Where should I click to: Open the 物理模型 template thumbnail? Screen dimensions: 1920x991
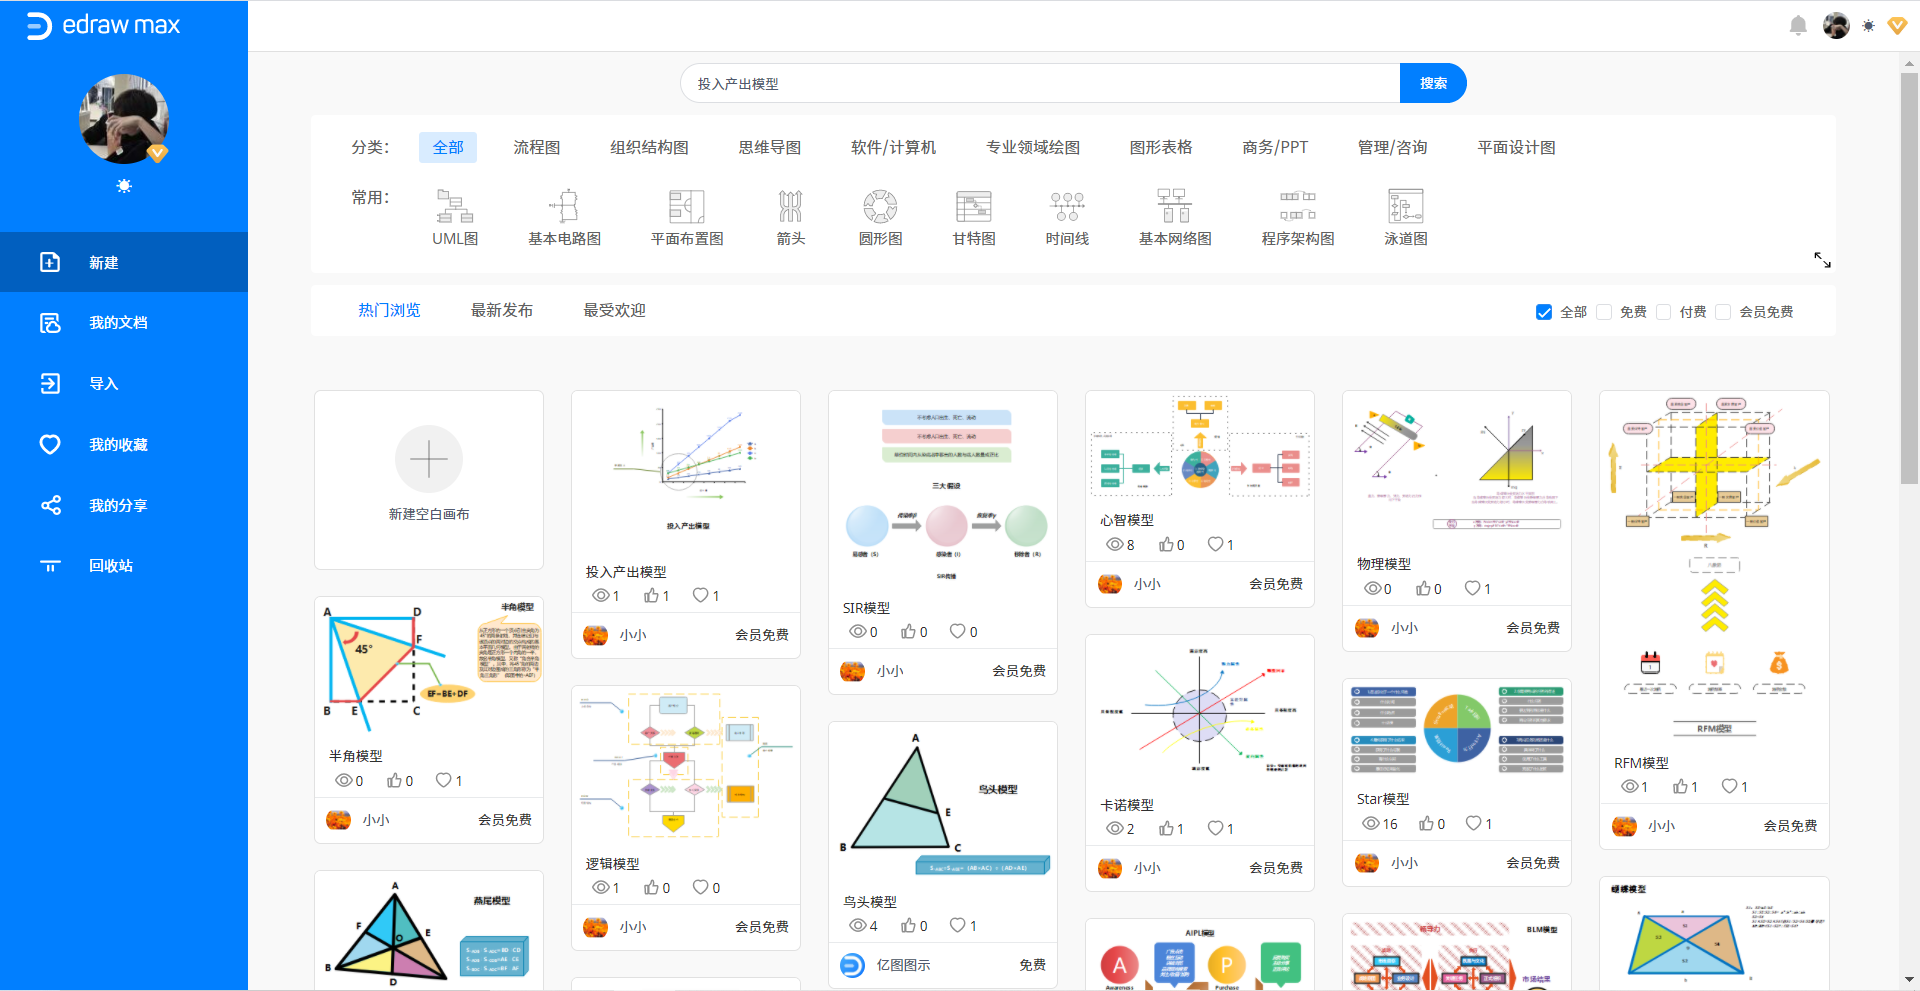(1457, 468)
